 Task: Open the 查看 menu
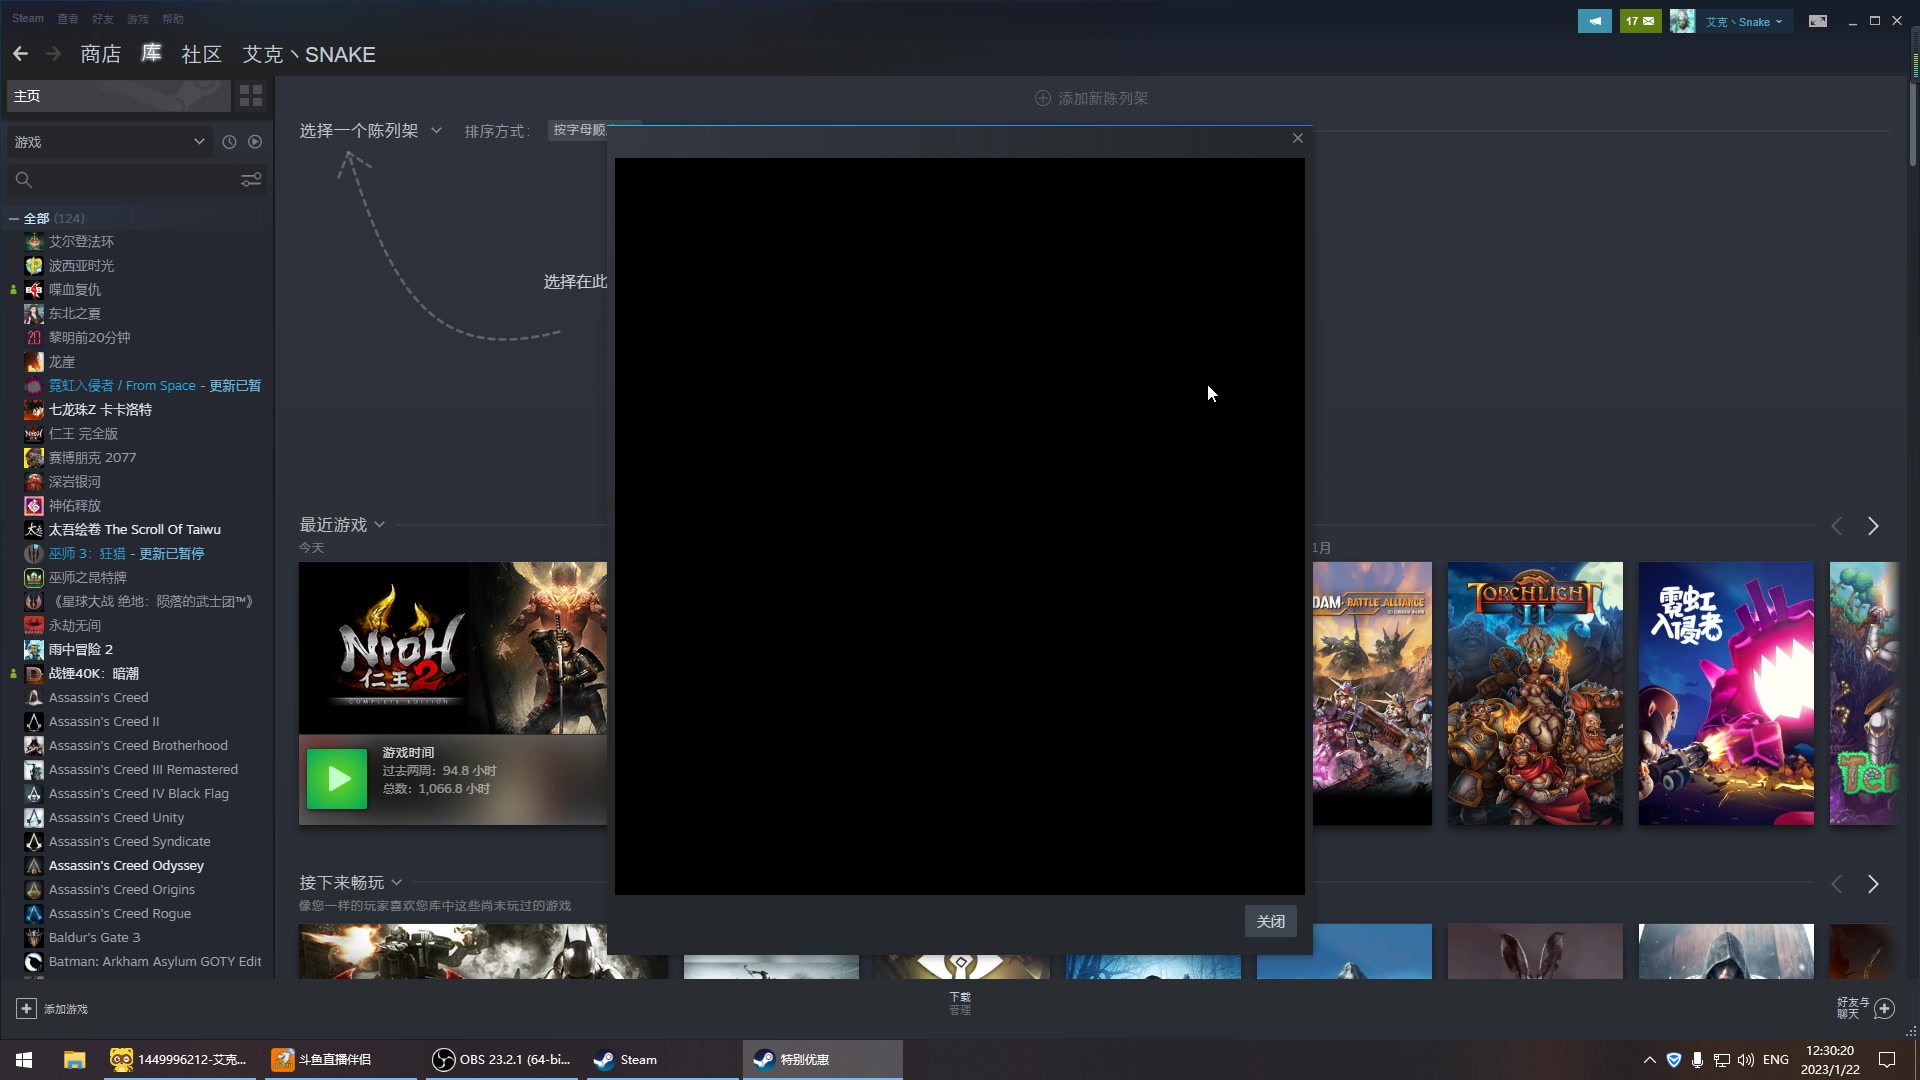click(68, 18)
